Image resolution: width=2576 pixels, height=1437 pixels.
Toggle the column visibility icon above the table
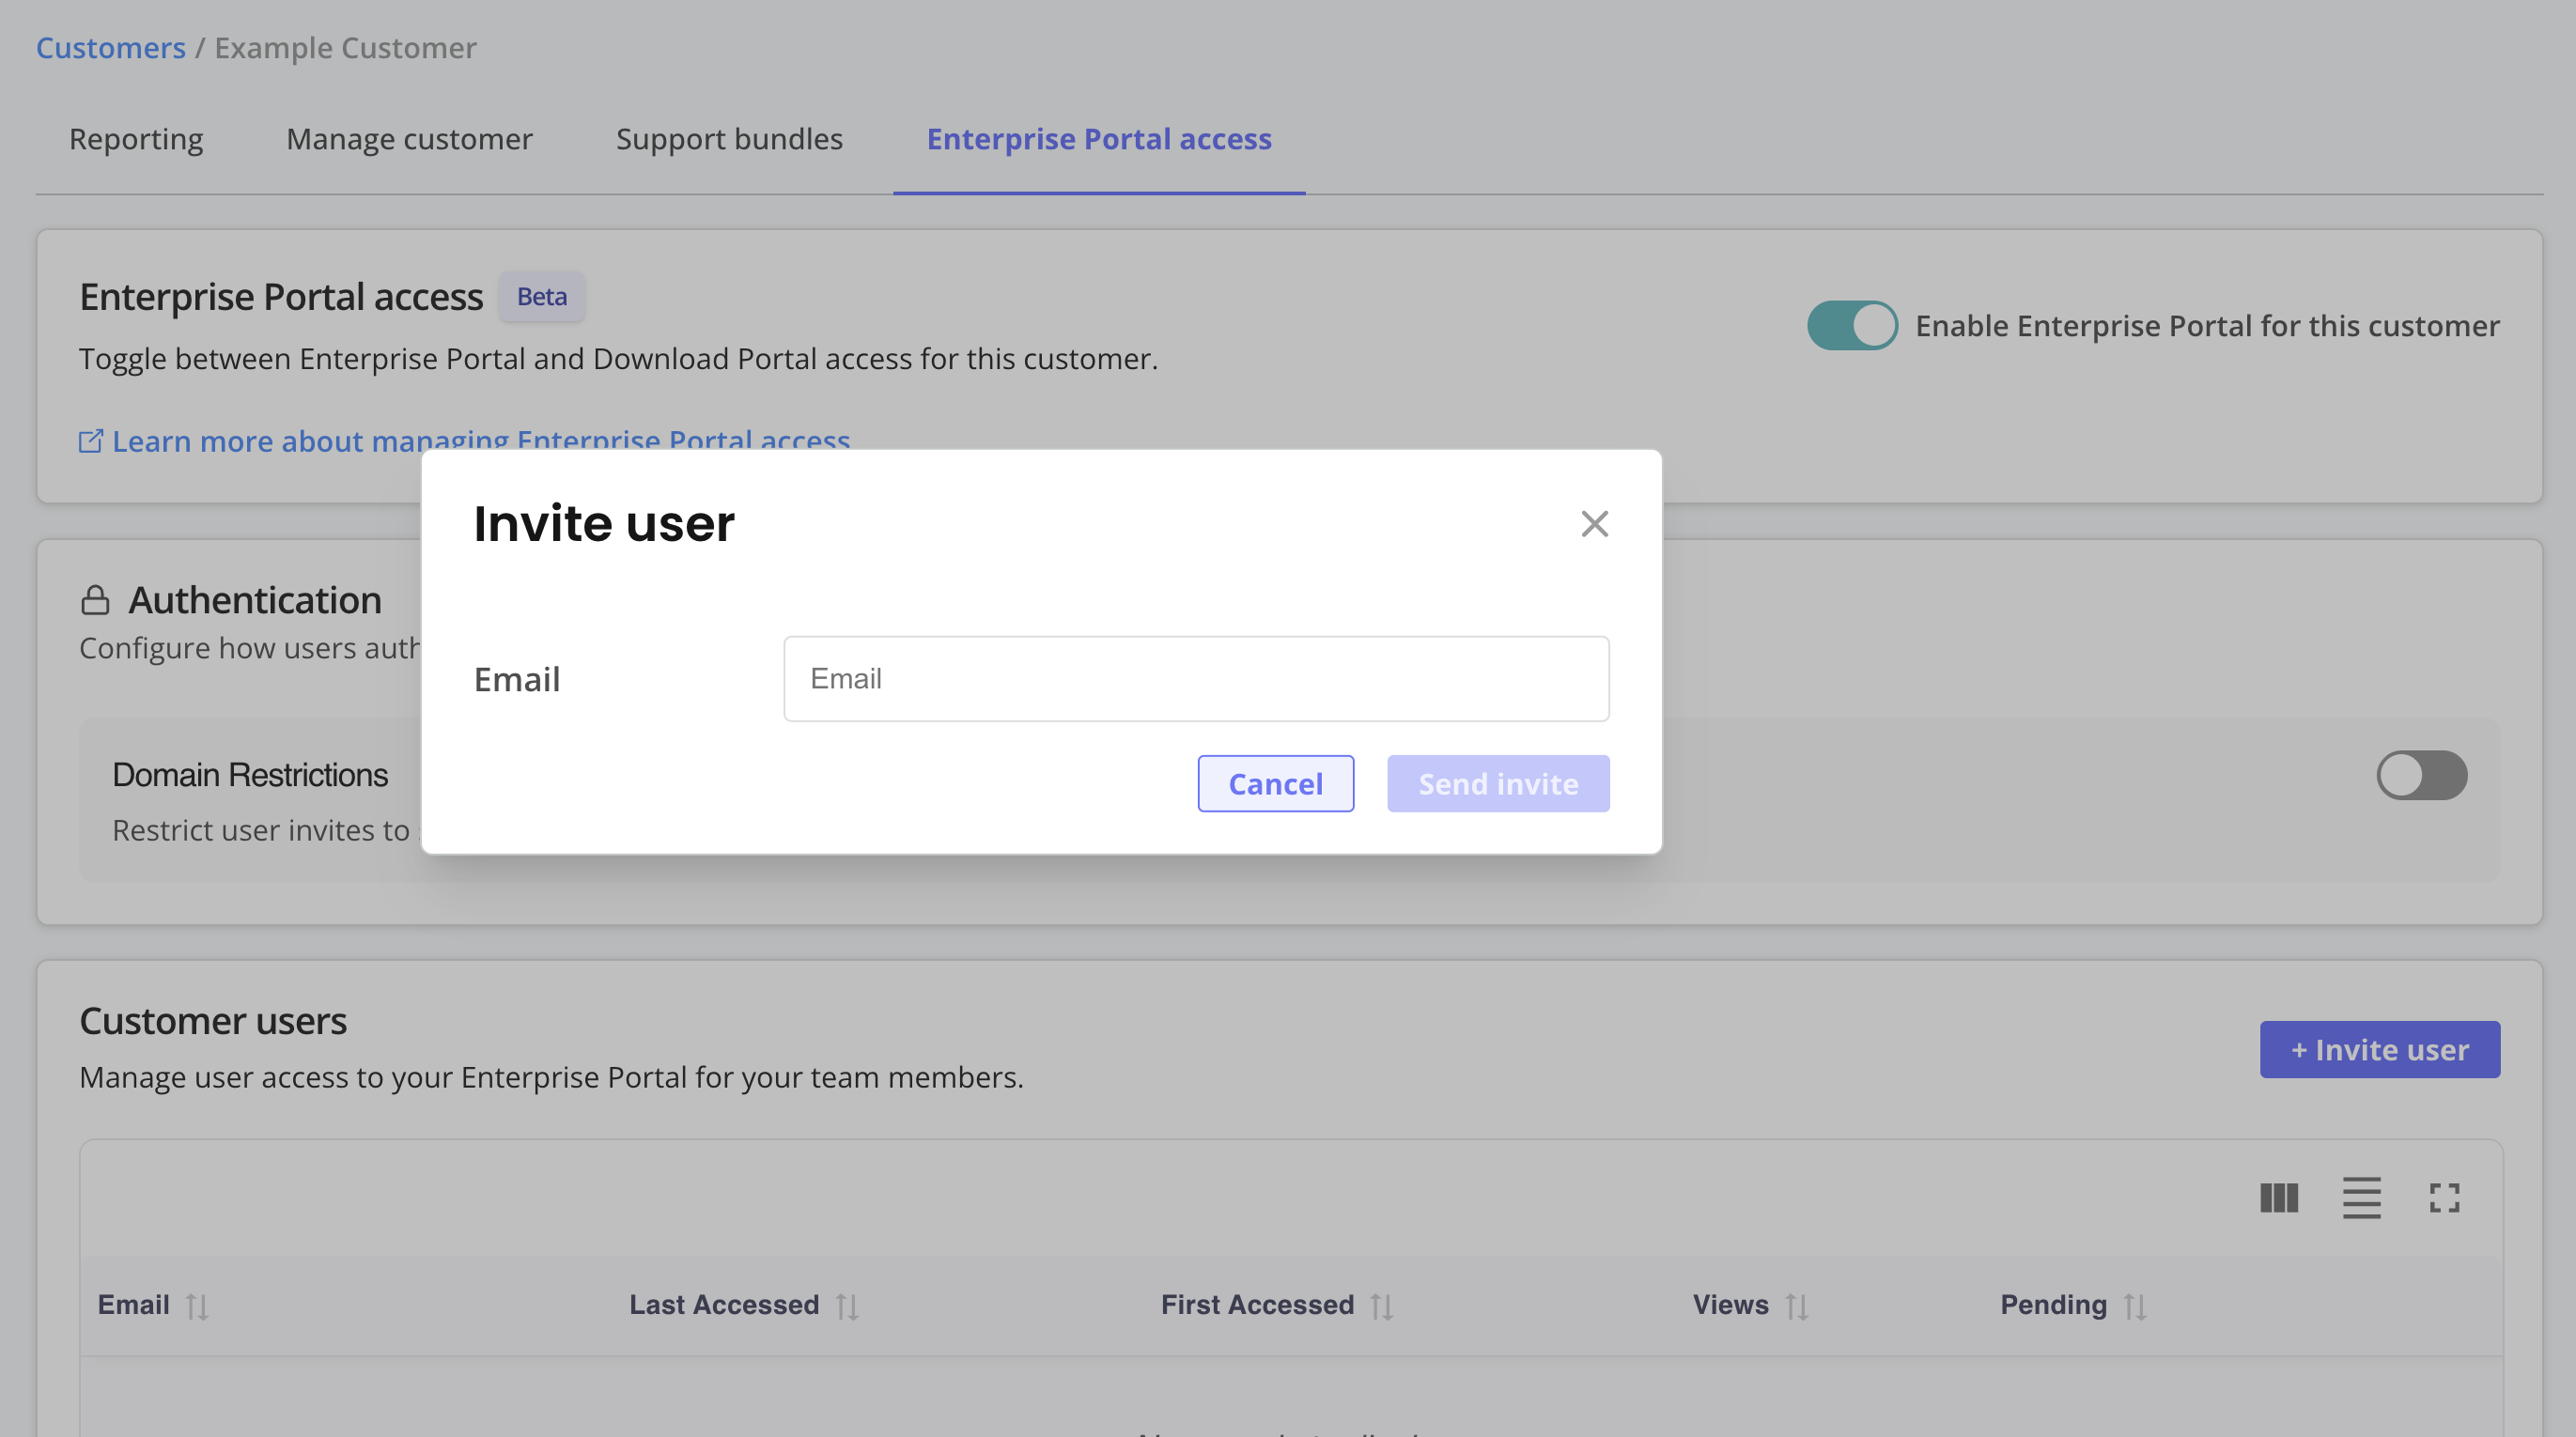[2279, 1198]
